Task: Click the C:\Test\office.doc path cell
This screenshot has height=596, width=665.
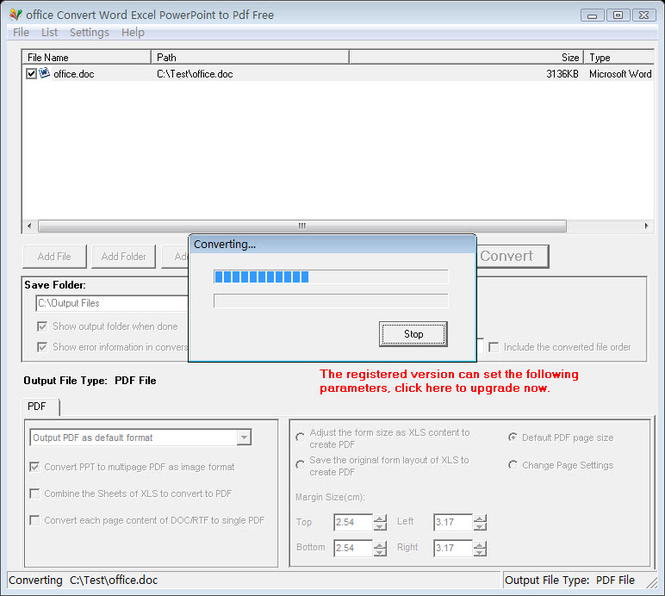Action: tap(195, 74)
